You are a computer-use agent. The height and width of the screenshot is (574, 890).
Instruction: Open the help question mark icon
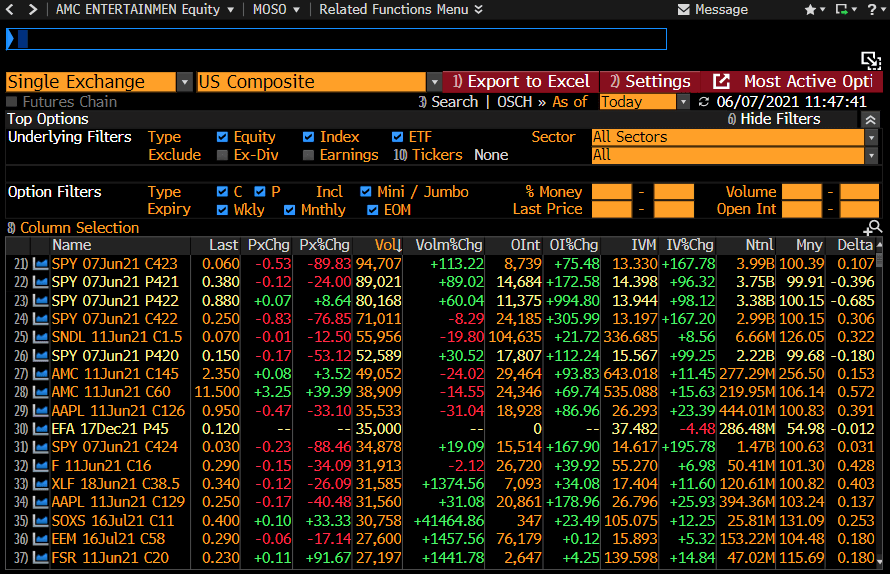click(x=871, y=10)
